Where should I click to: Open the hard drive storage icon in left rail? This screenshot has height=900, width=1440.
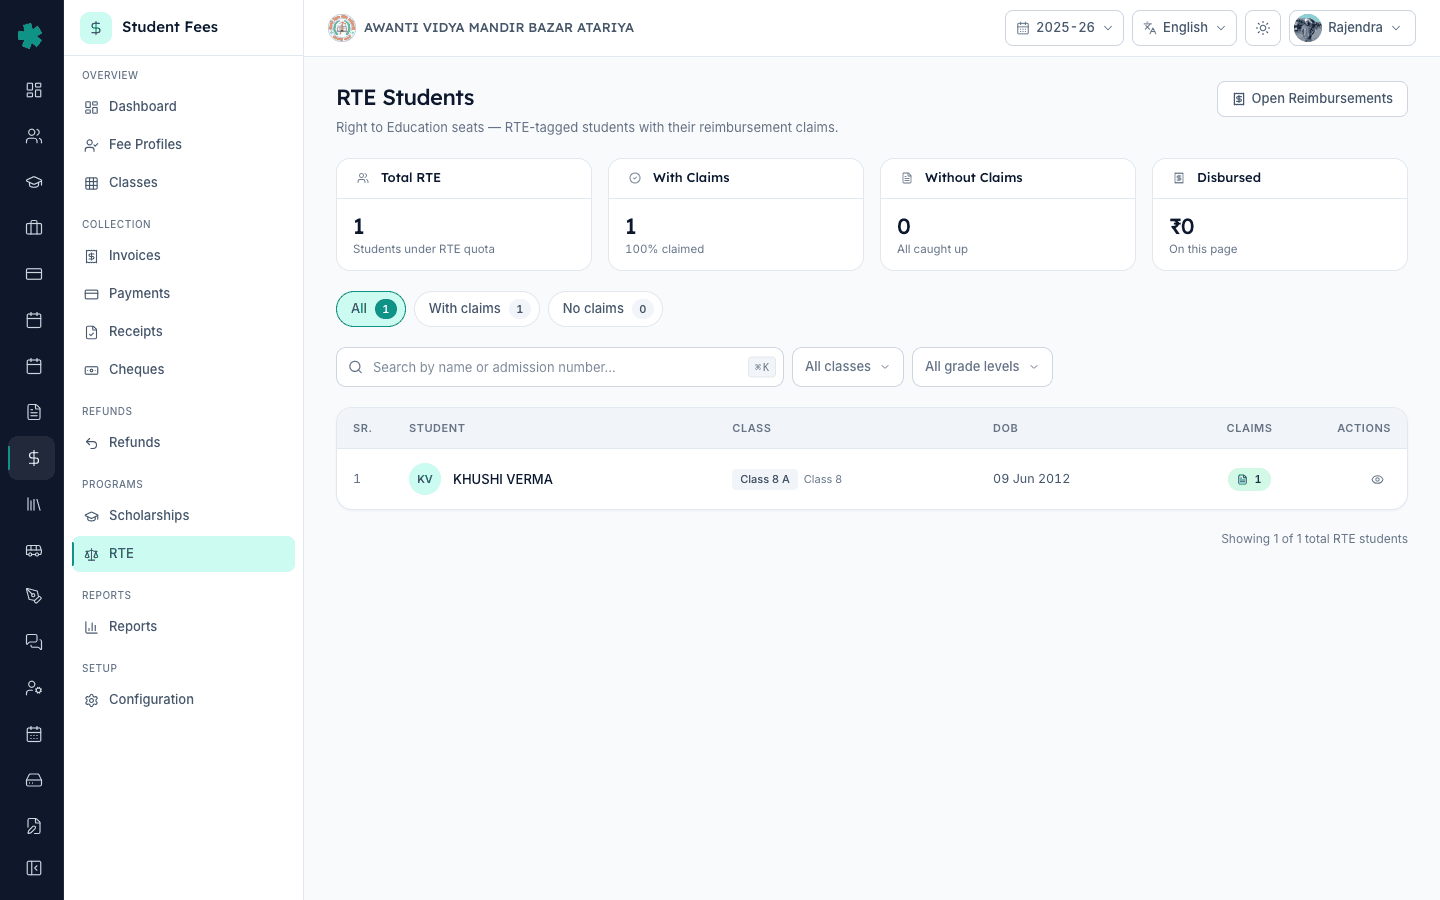click(34, 780)
